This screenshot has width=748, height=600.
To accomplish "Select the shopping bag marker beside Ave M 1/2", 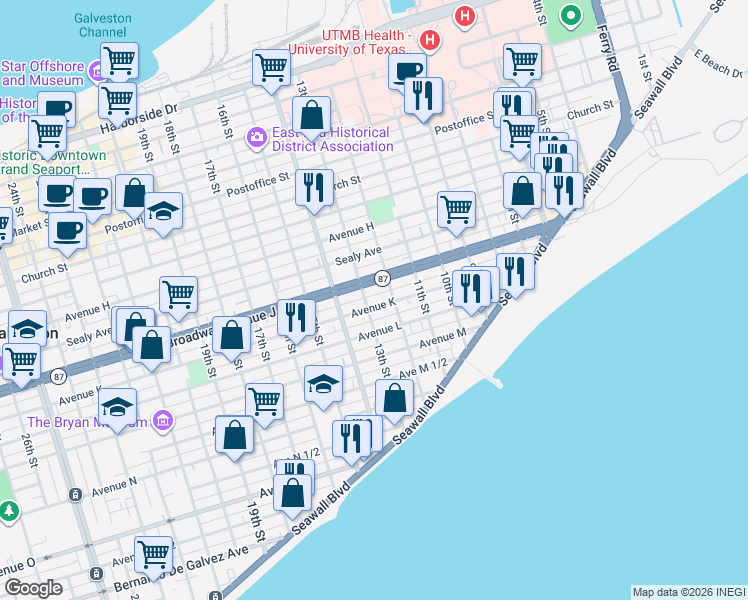I will click(394, 398).
